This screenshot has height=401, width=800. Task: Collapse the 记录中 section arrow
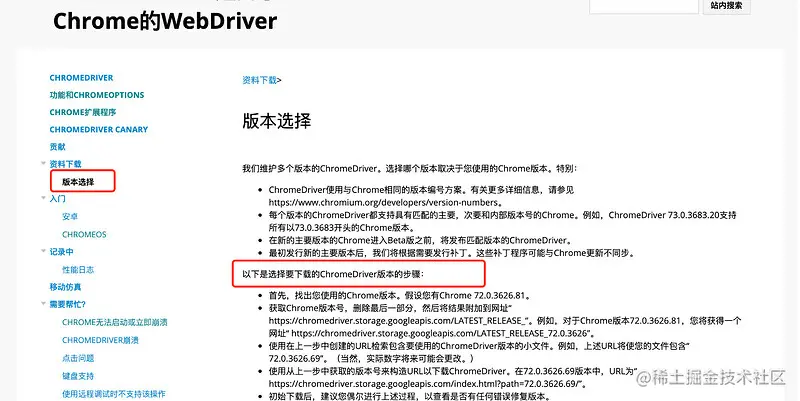point(43,251)
